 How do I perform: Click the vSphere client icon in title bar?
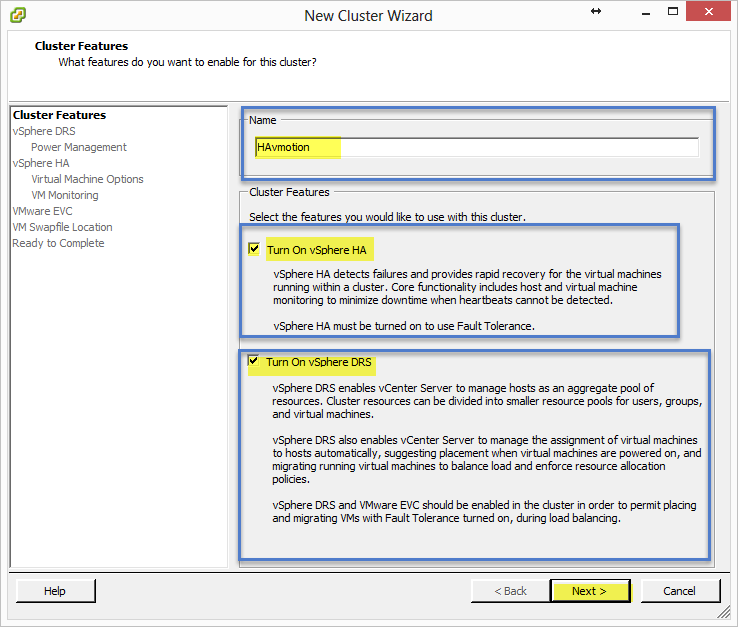point(18,15)
